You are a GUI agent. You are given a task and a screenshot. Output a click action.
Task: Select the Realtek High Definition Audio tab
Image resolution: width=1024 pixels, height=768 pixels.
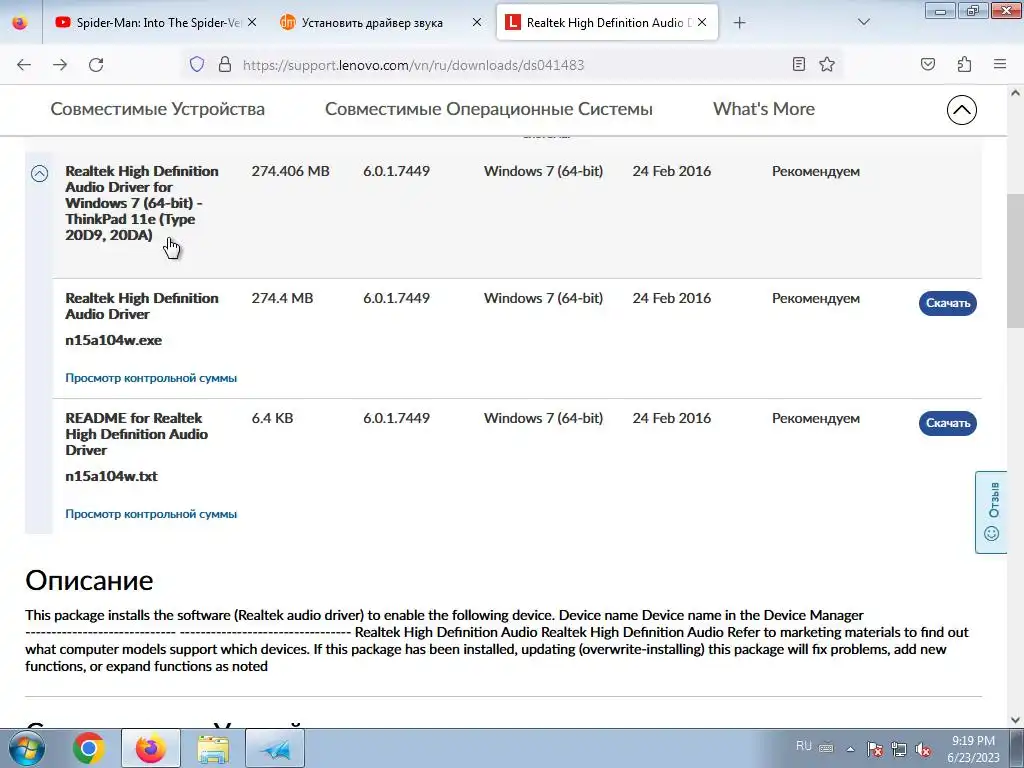607,23
